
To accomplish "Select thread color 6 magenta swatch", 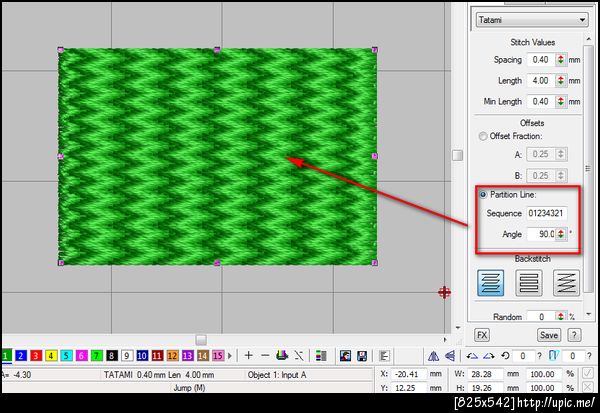I will tap(81, 356).
